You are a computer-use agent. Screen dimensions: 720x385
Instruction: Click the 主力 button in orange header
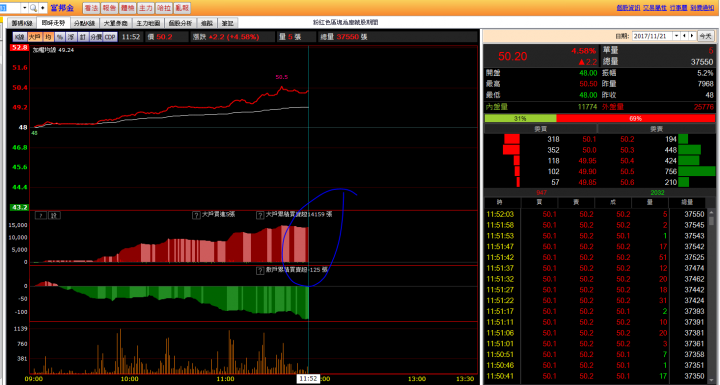click(x=146, y=8)
